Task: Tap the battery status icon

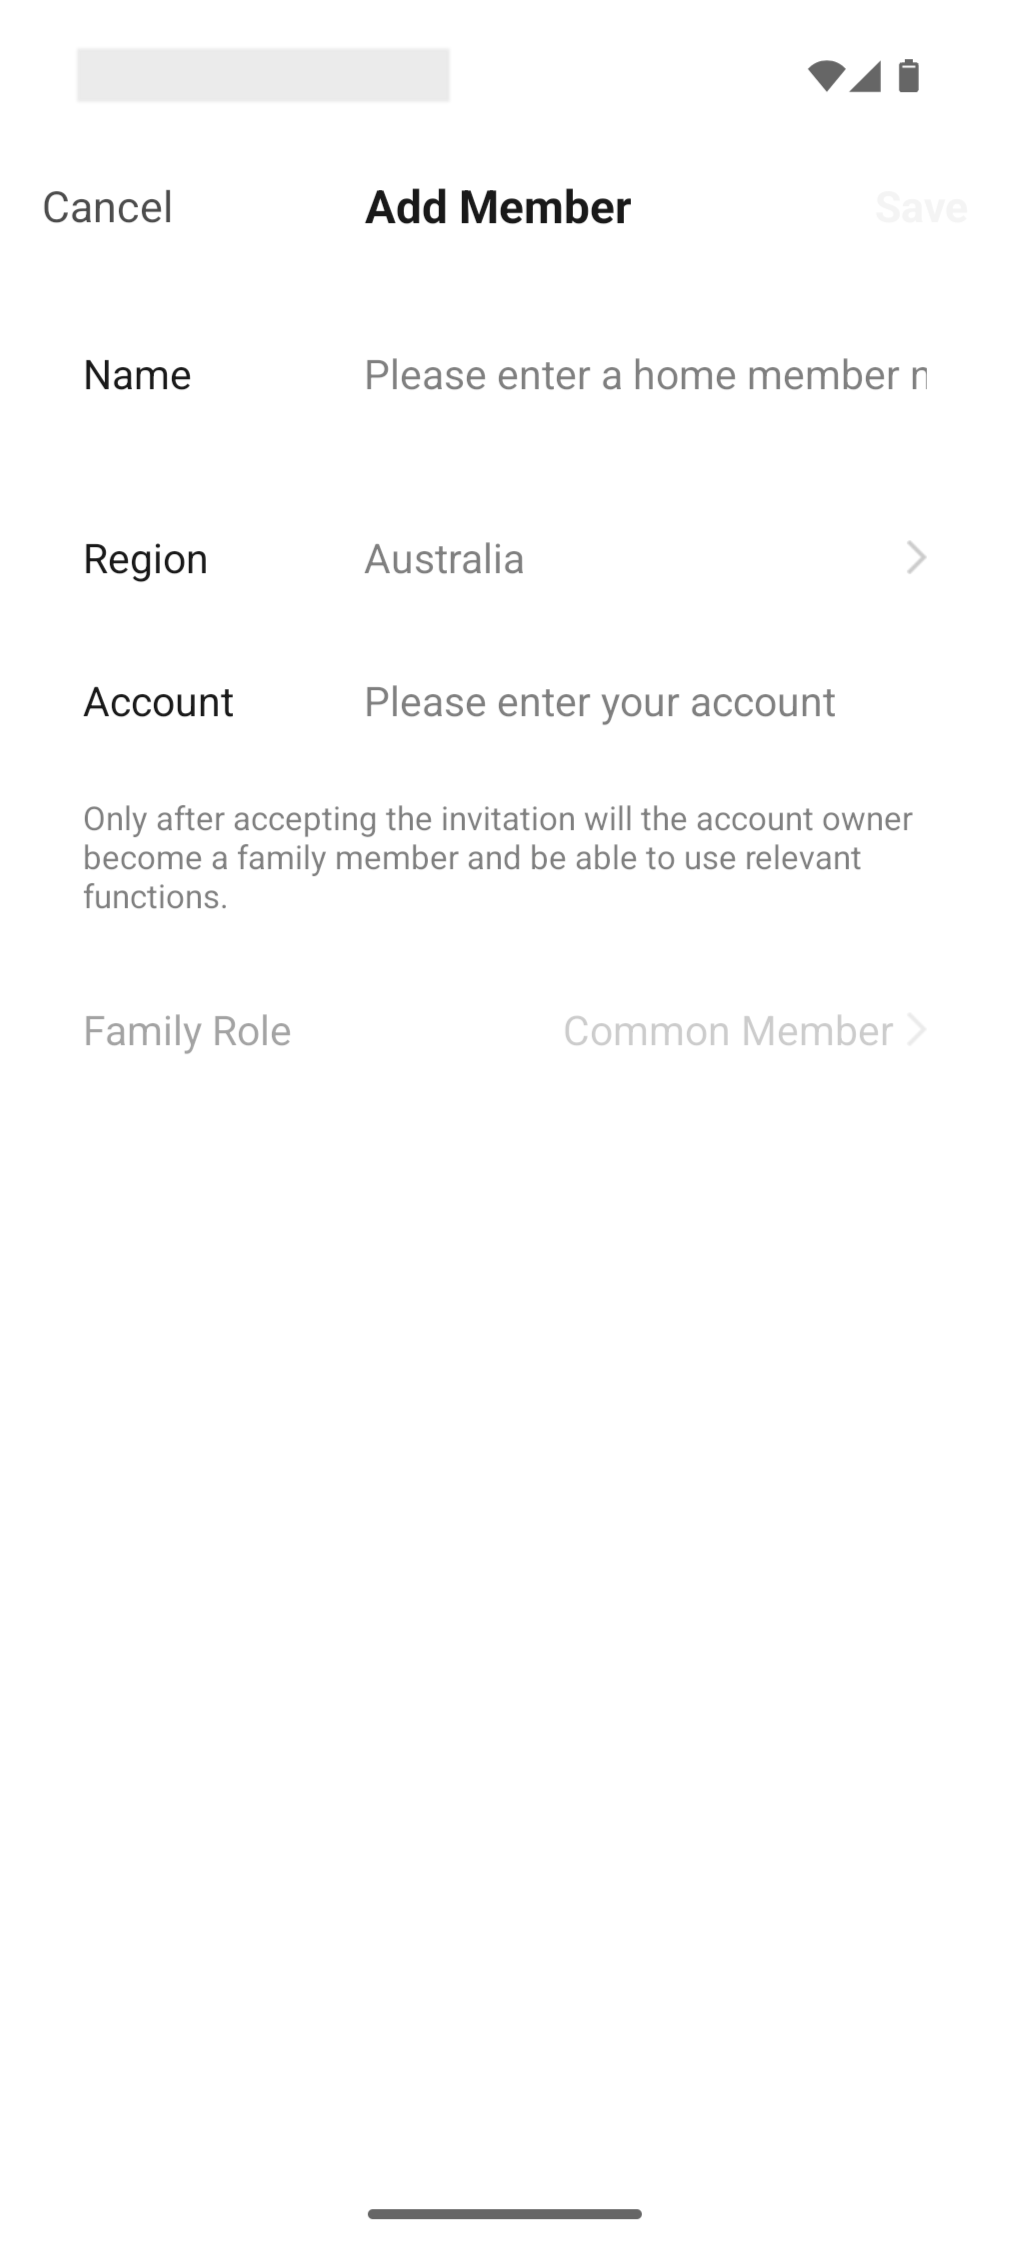Action: (908, 76)
